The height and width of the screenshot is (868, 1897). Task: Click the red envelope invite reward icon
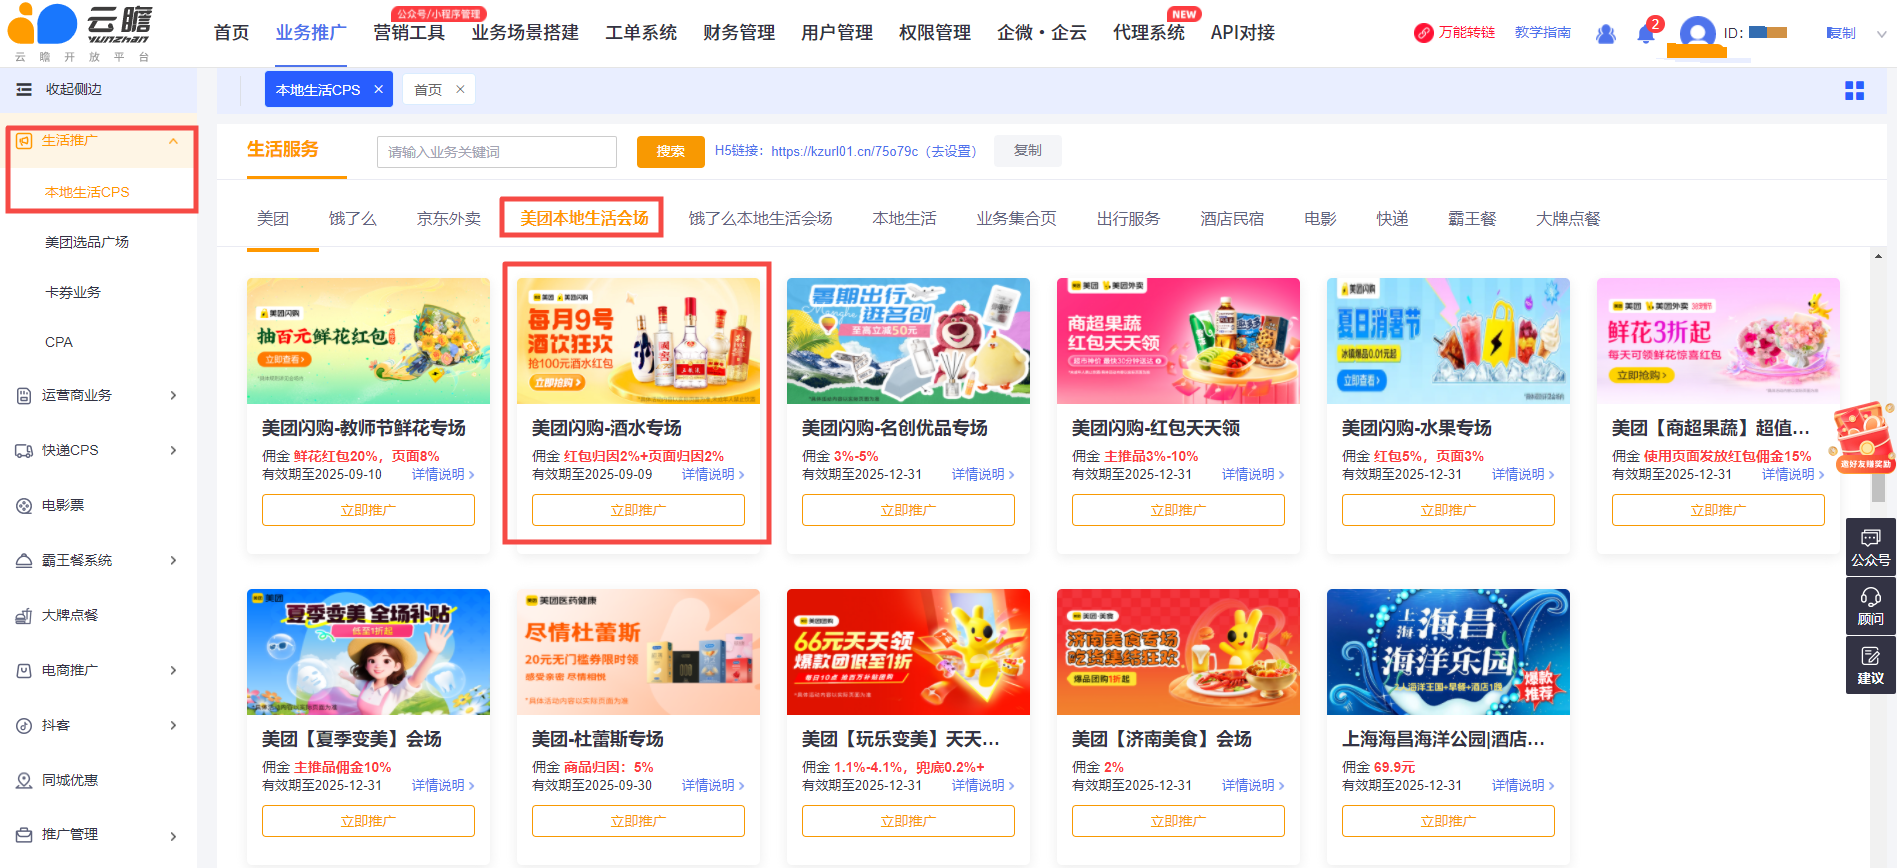[x=1863, y=436]
